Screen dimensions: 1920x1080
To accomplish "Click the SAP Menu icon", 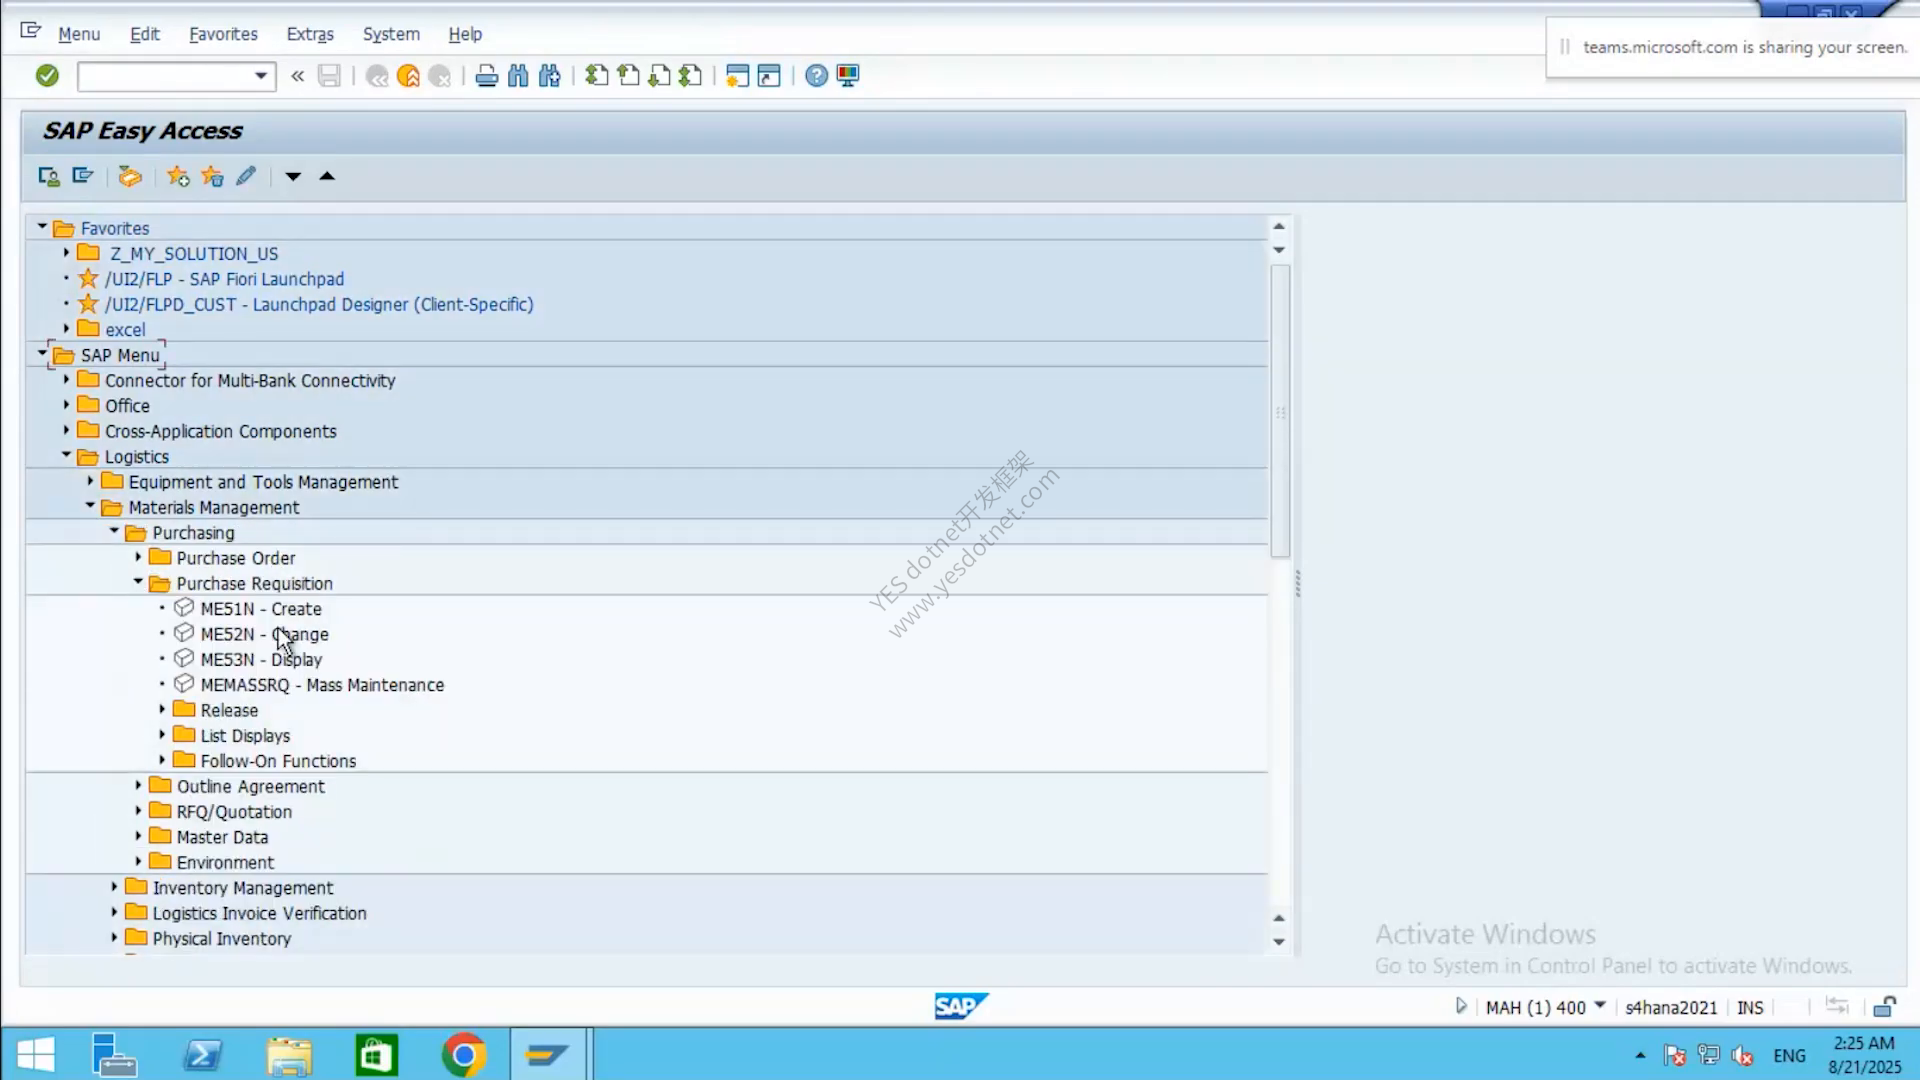I will click(x=83, y=177).
